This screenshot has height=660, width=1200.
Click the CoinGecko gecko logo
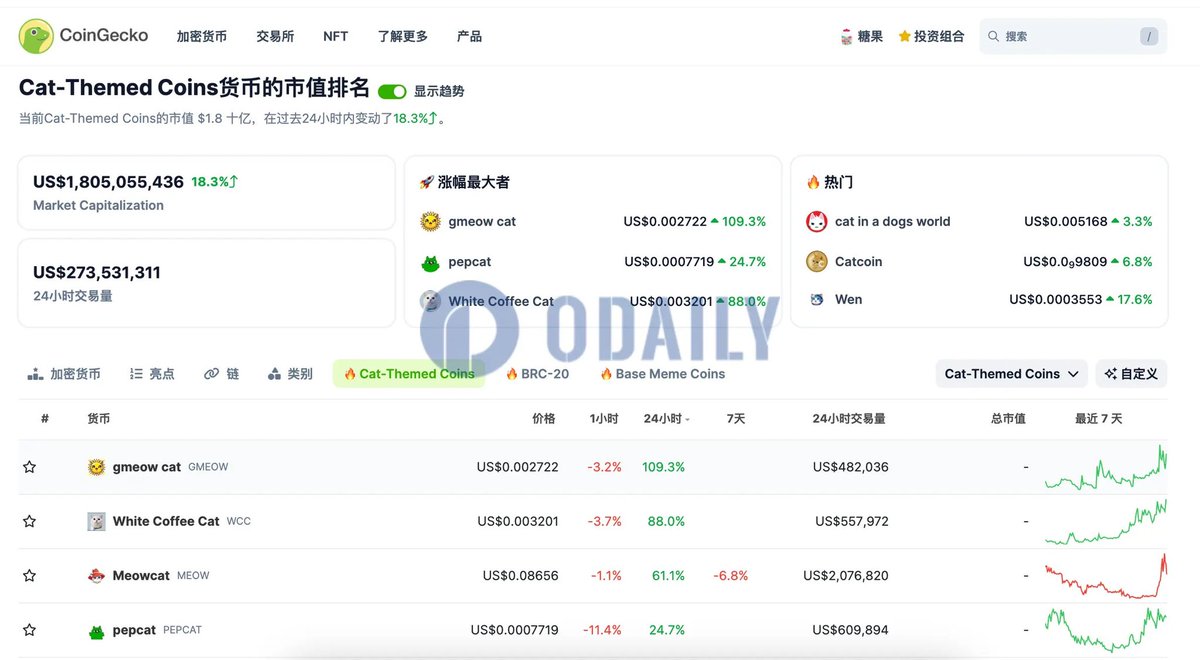click(x=36, y=35)
